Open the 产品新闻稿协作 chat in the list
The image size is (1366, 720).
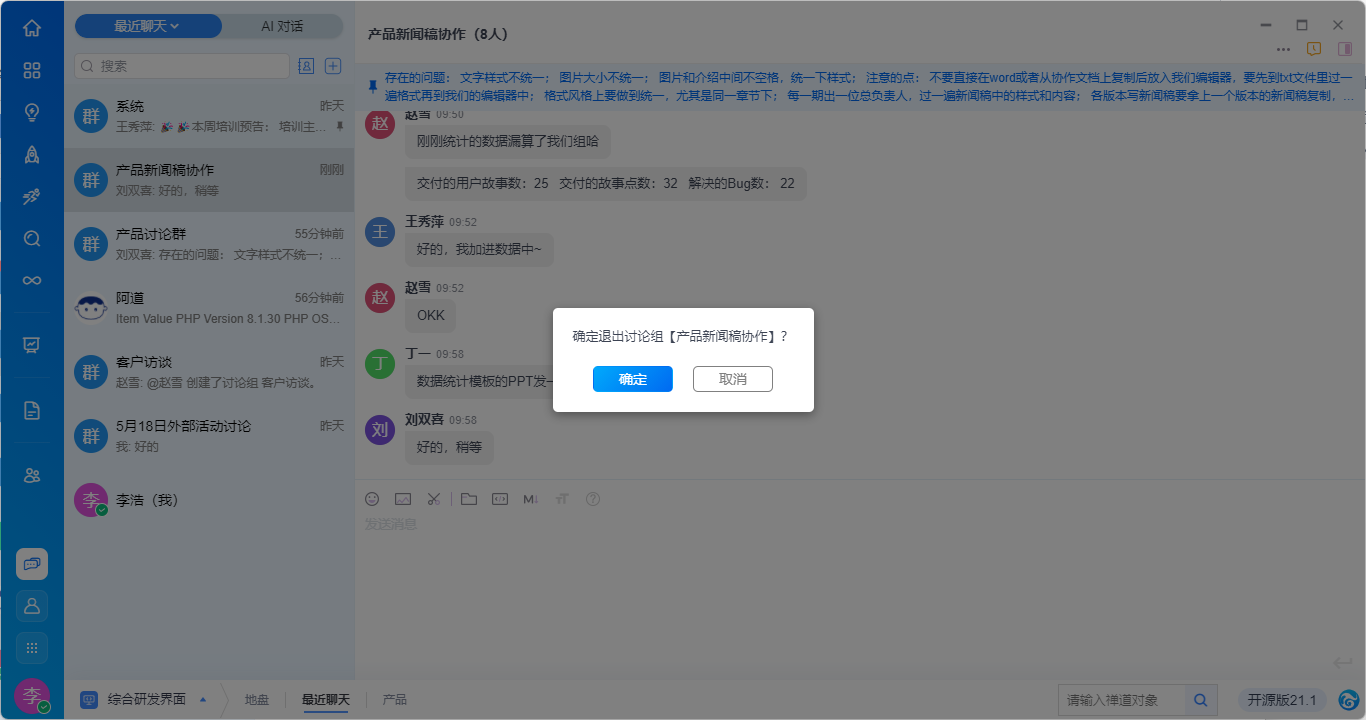209,180
